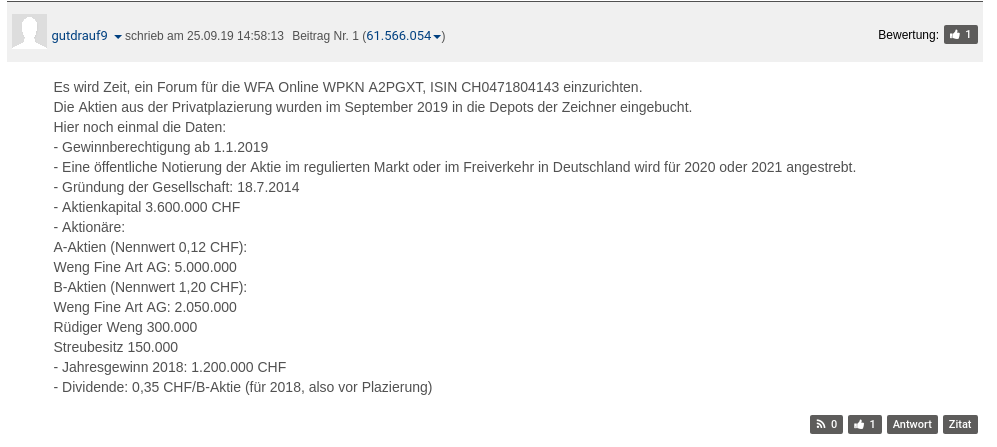
Task: Click the 'Dividende: 0,35 CHF/B-Aktie' line
Action: click(x=243, y=387)
